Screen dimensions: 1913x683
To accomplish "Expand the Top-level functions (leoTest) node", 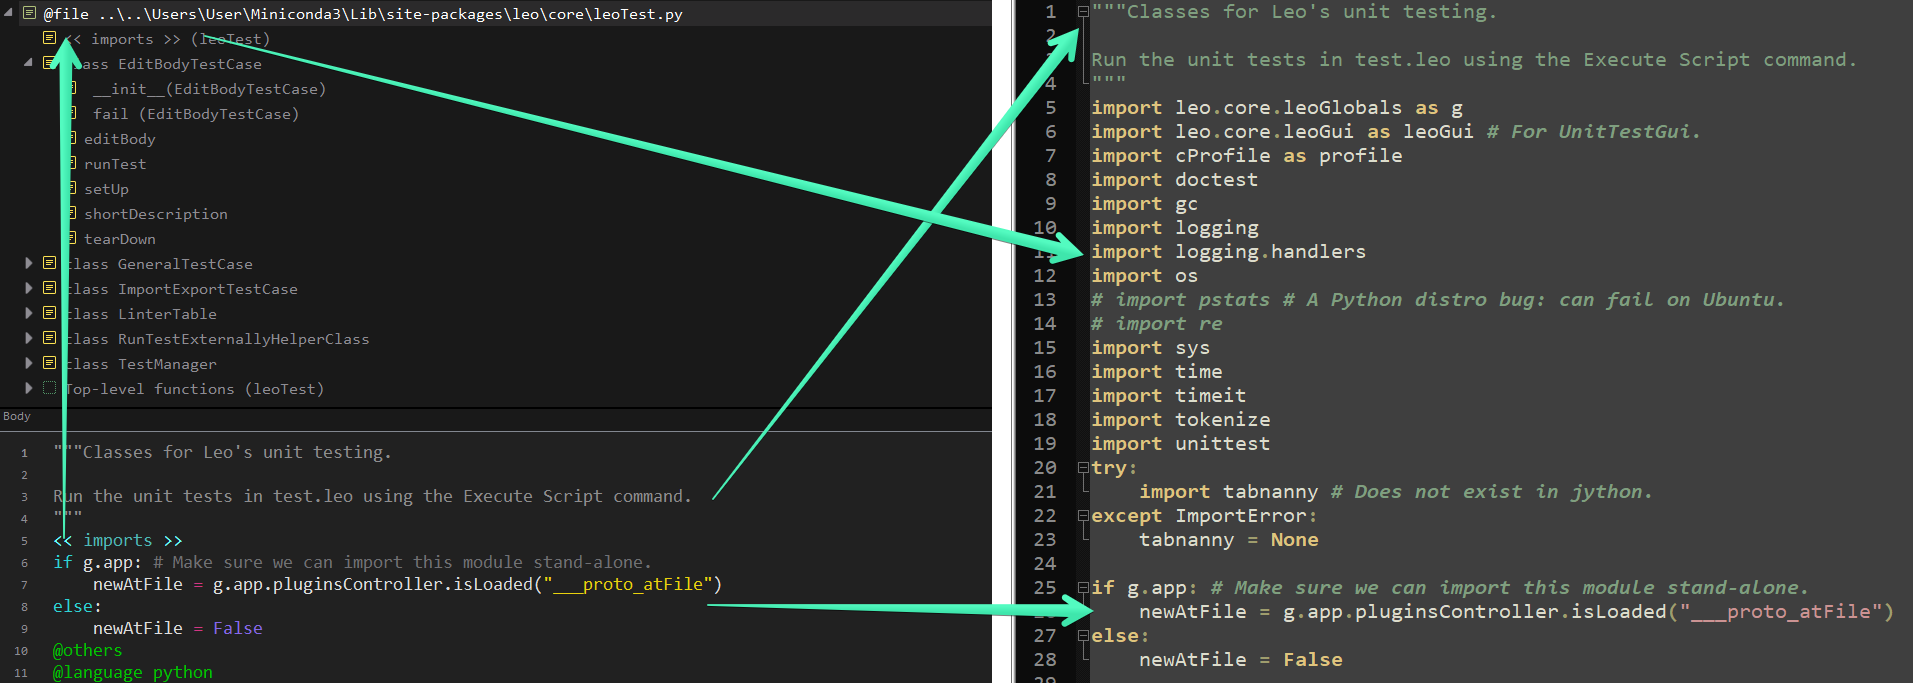I will (x=29, y=388).
